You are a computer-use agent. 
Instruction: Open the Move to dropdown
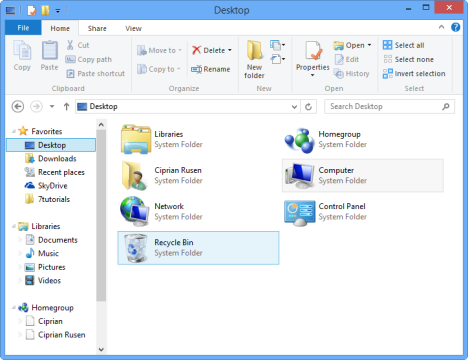pos(159,50)
